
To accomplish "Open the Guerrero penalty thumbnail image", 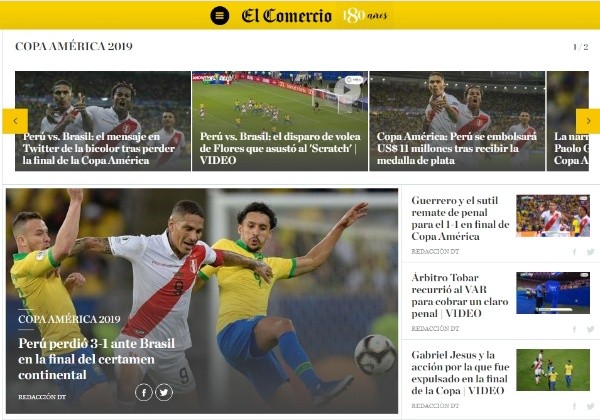I will point(553,216).
